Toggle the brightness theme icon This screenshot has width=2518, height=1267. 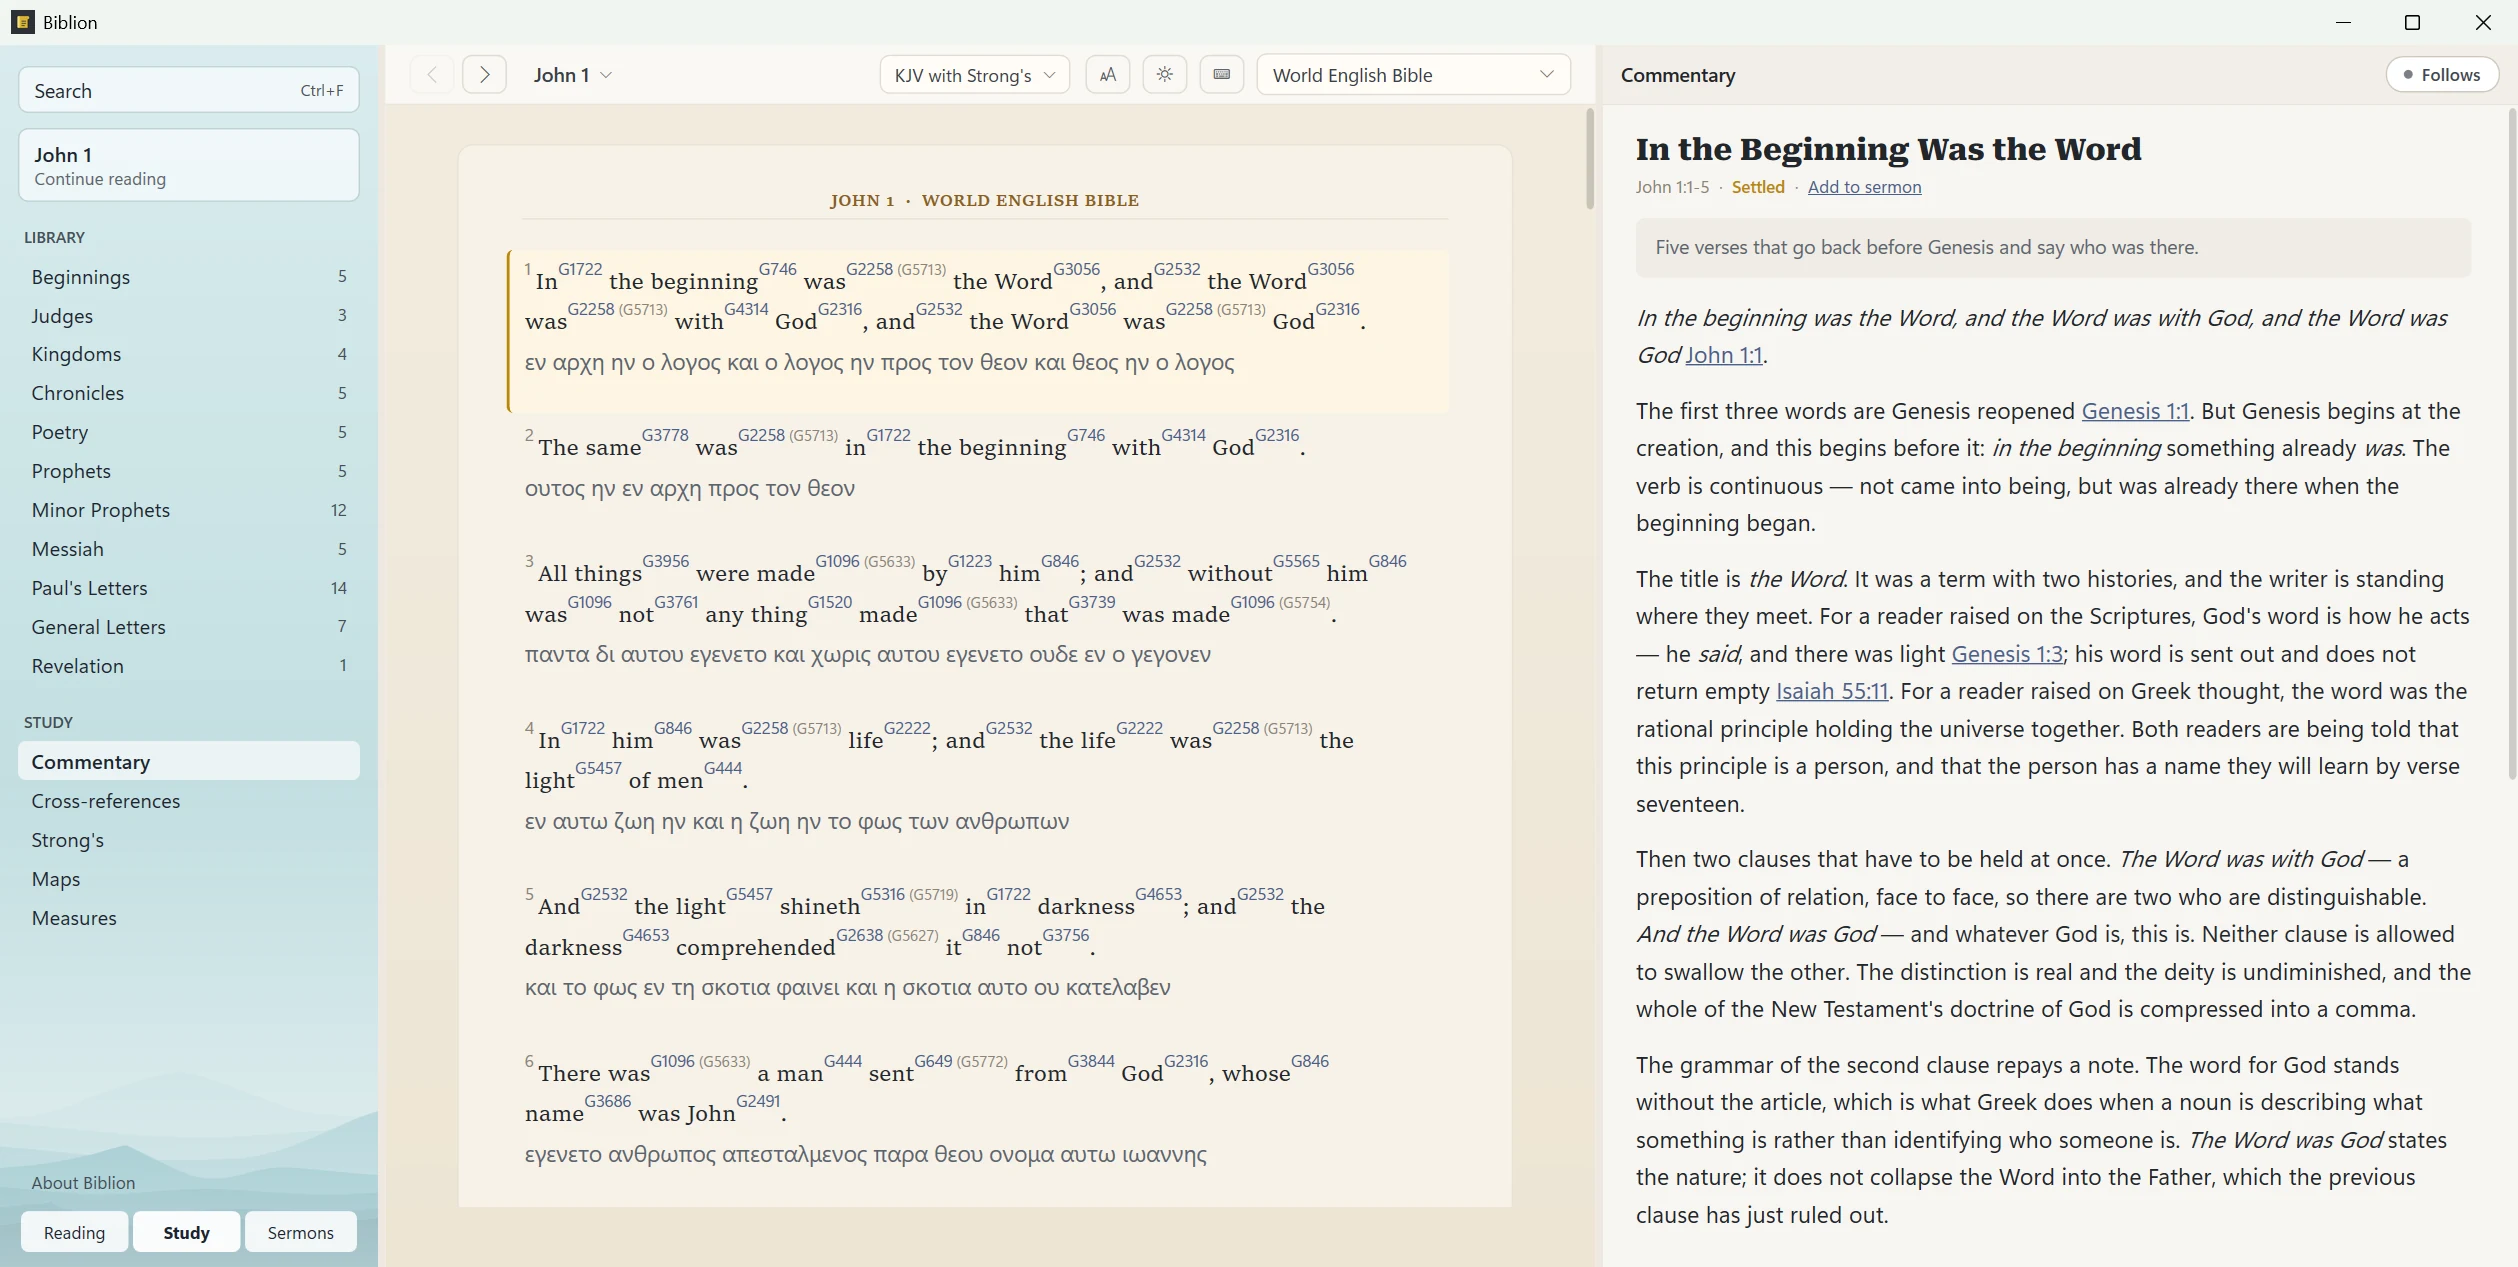click(1164, 75)
